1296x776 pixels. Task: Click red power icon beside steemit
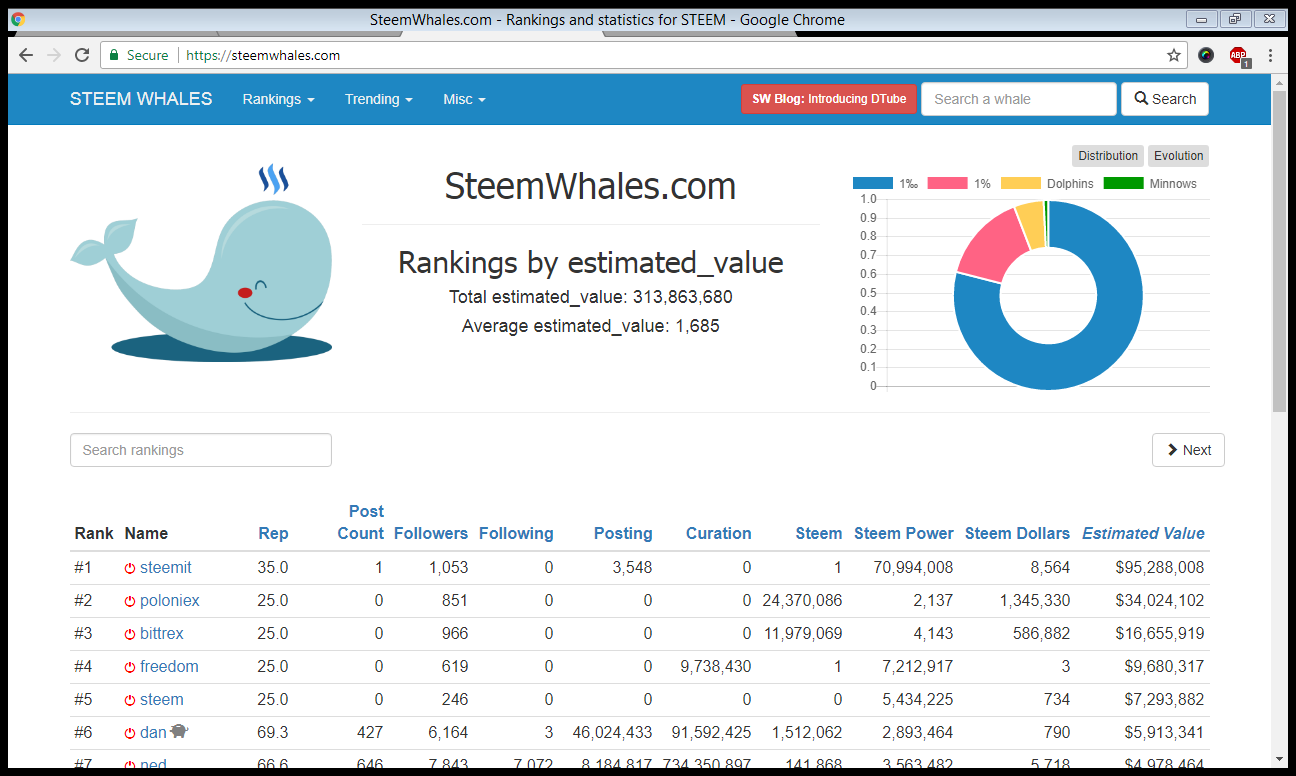(x=130, y=568)
